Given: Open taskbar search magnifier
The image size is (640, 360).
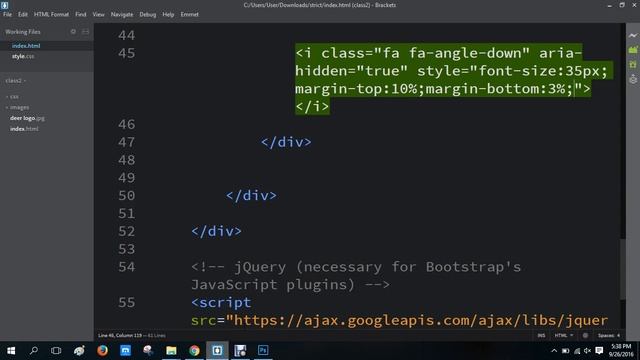Looking at the screenshot, I should 34,351.
